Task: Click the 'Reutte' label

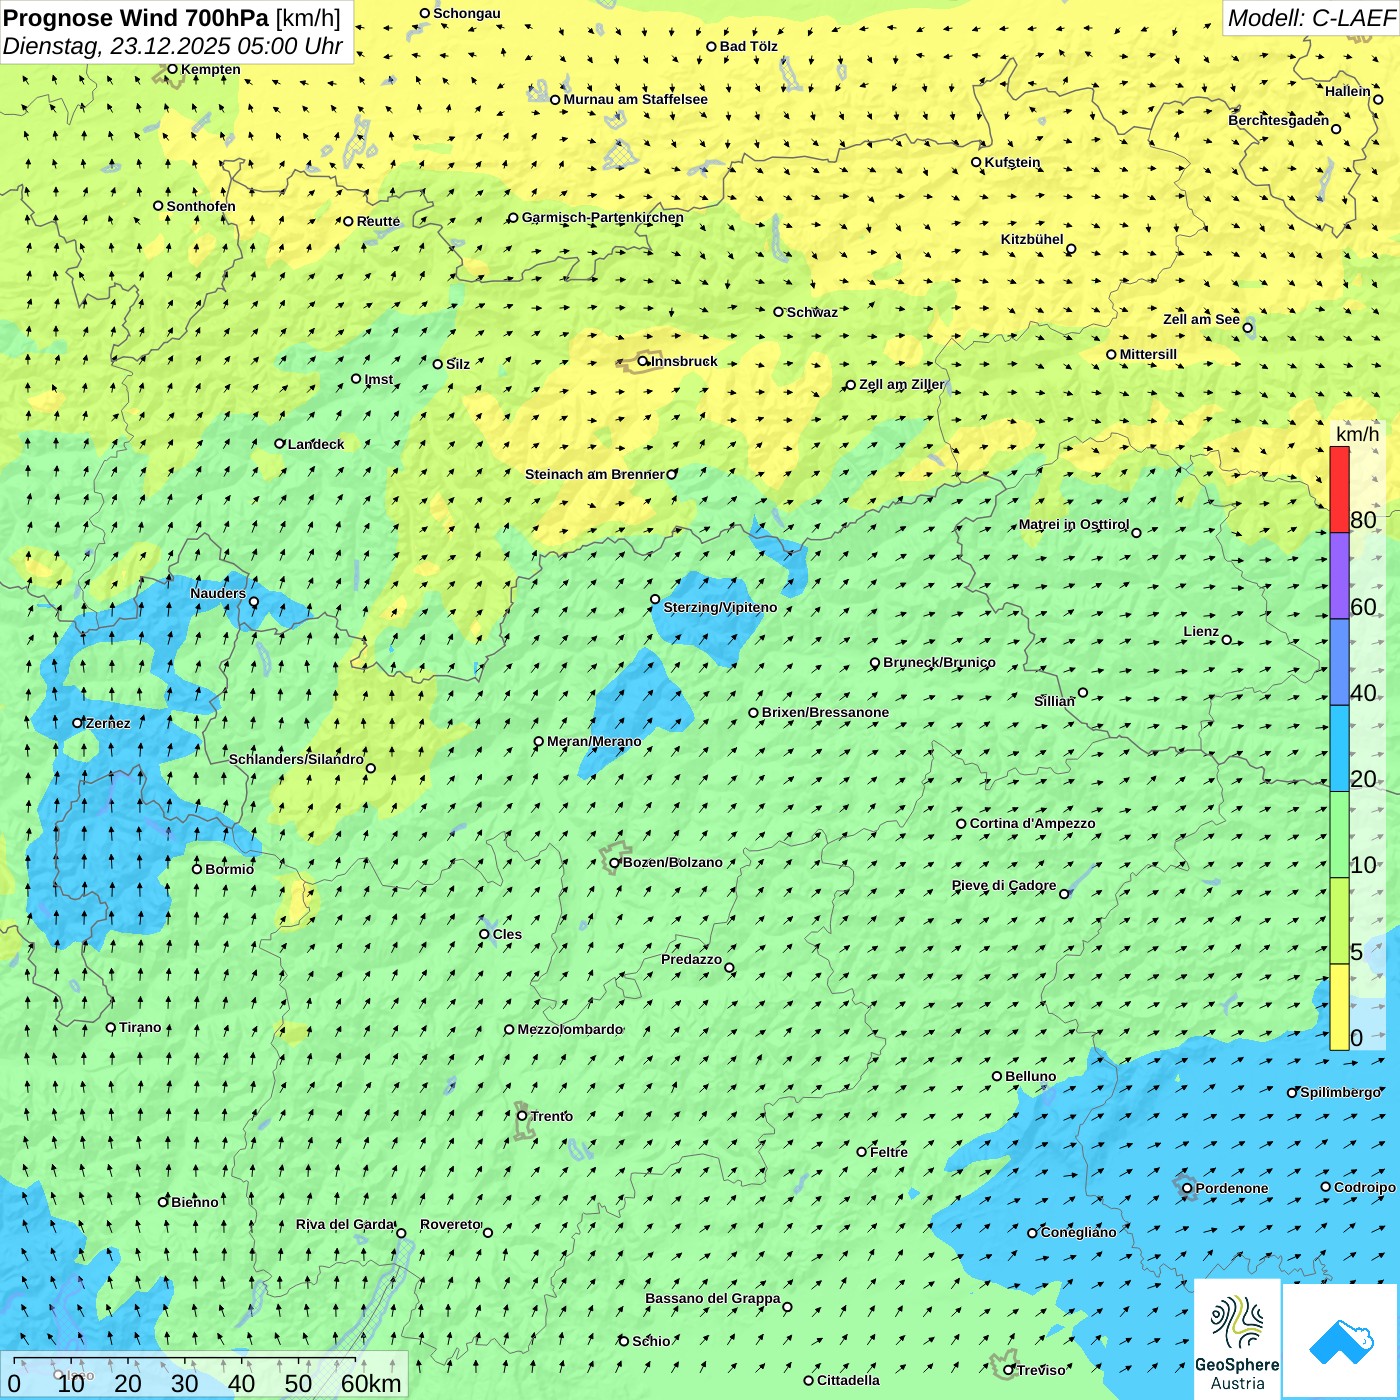Action: (x=378, y=221)
